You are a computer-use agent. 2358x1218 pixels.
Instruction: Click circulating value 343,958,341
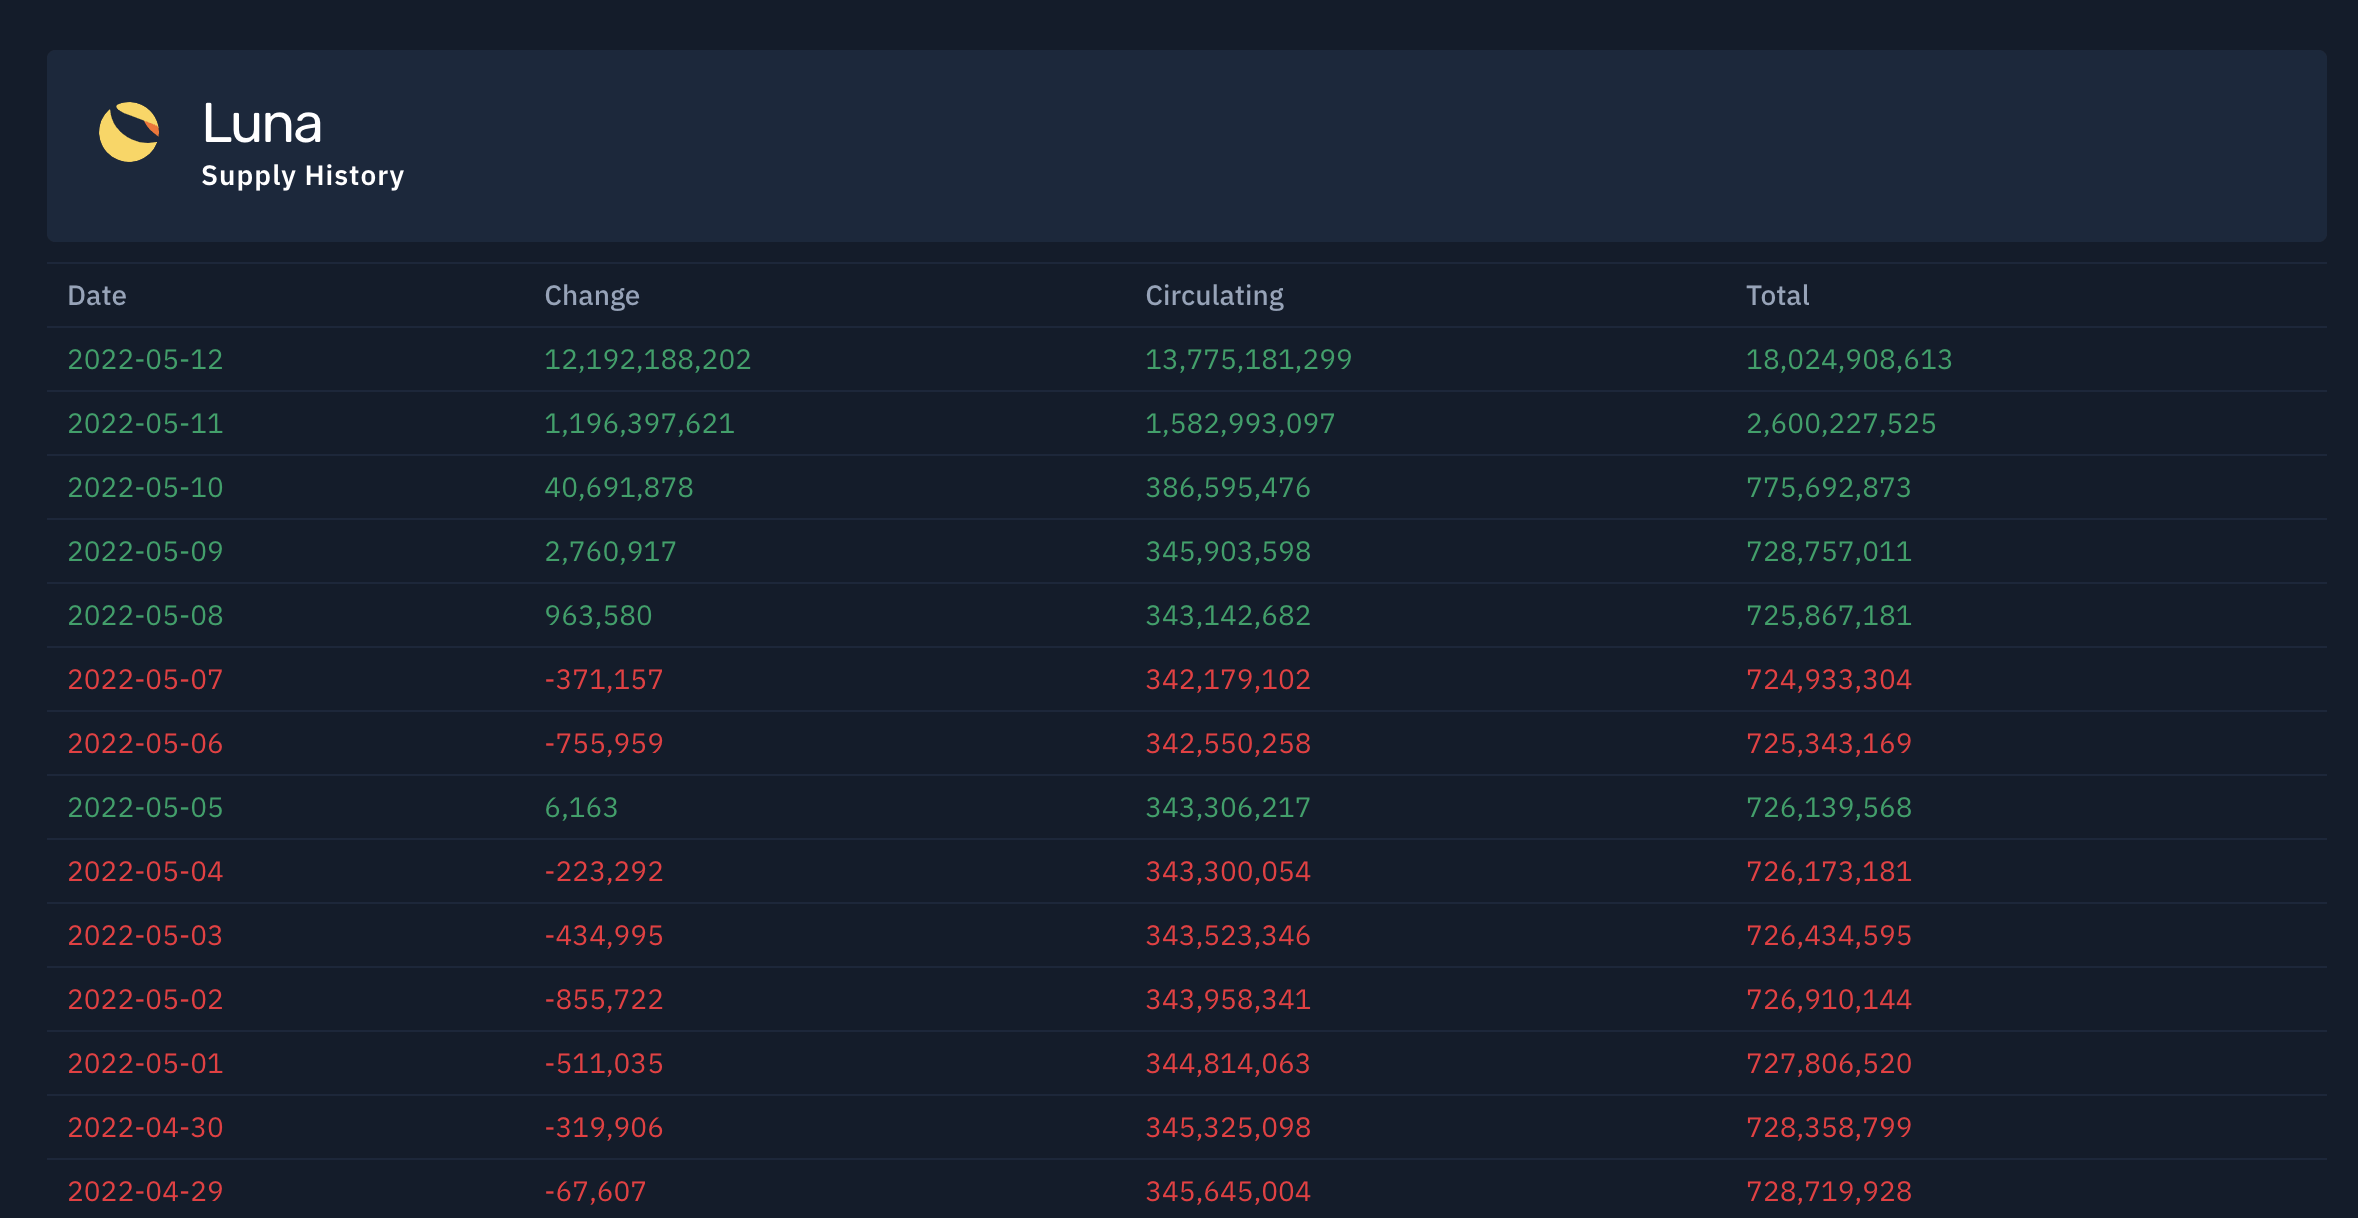1228,1000
